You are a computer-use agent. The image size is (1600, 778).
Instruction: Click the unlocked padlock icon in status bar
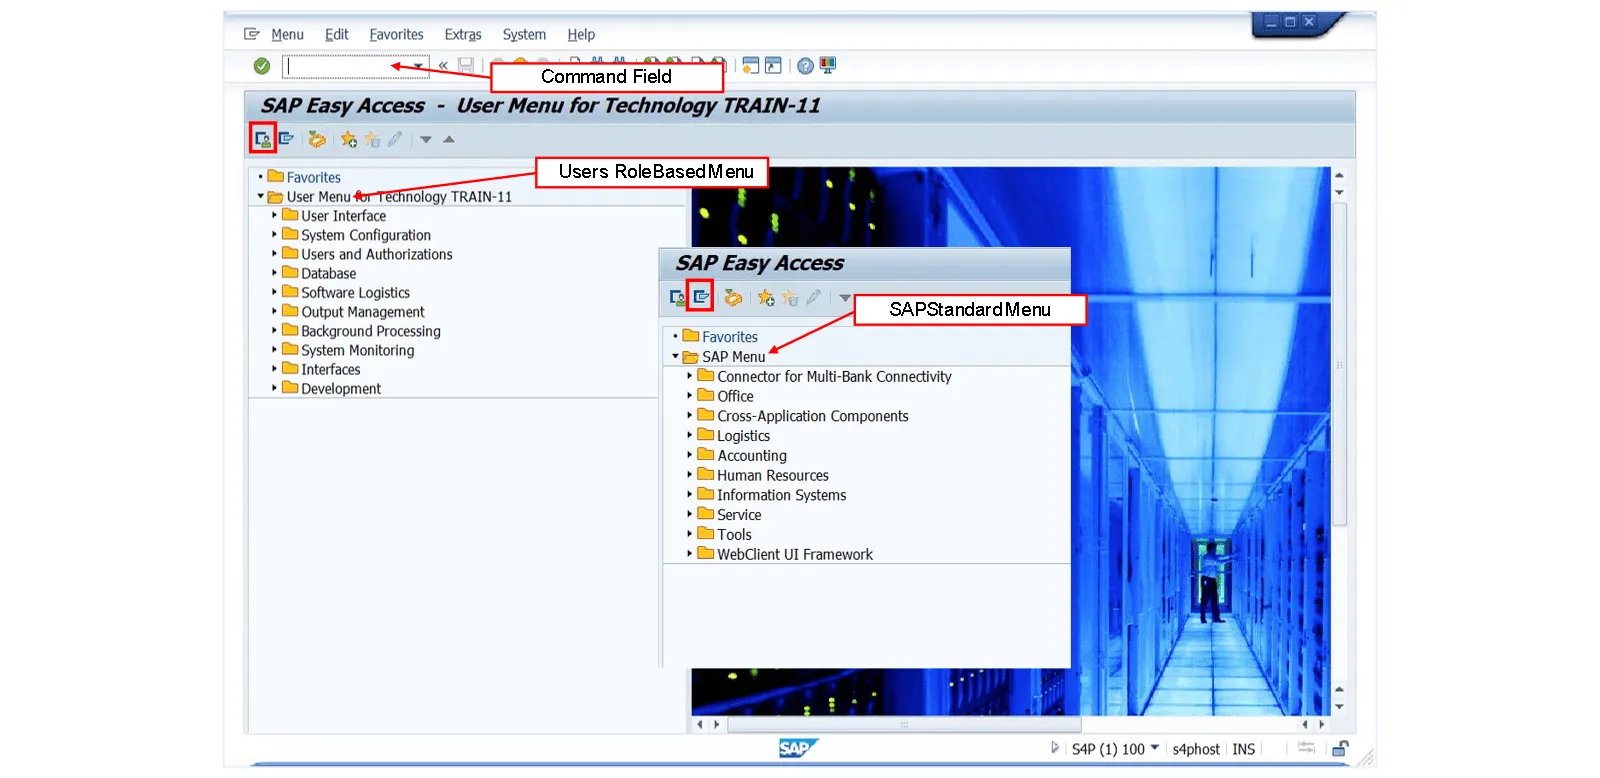1340,748
